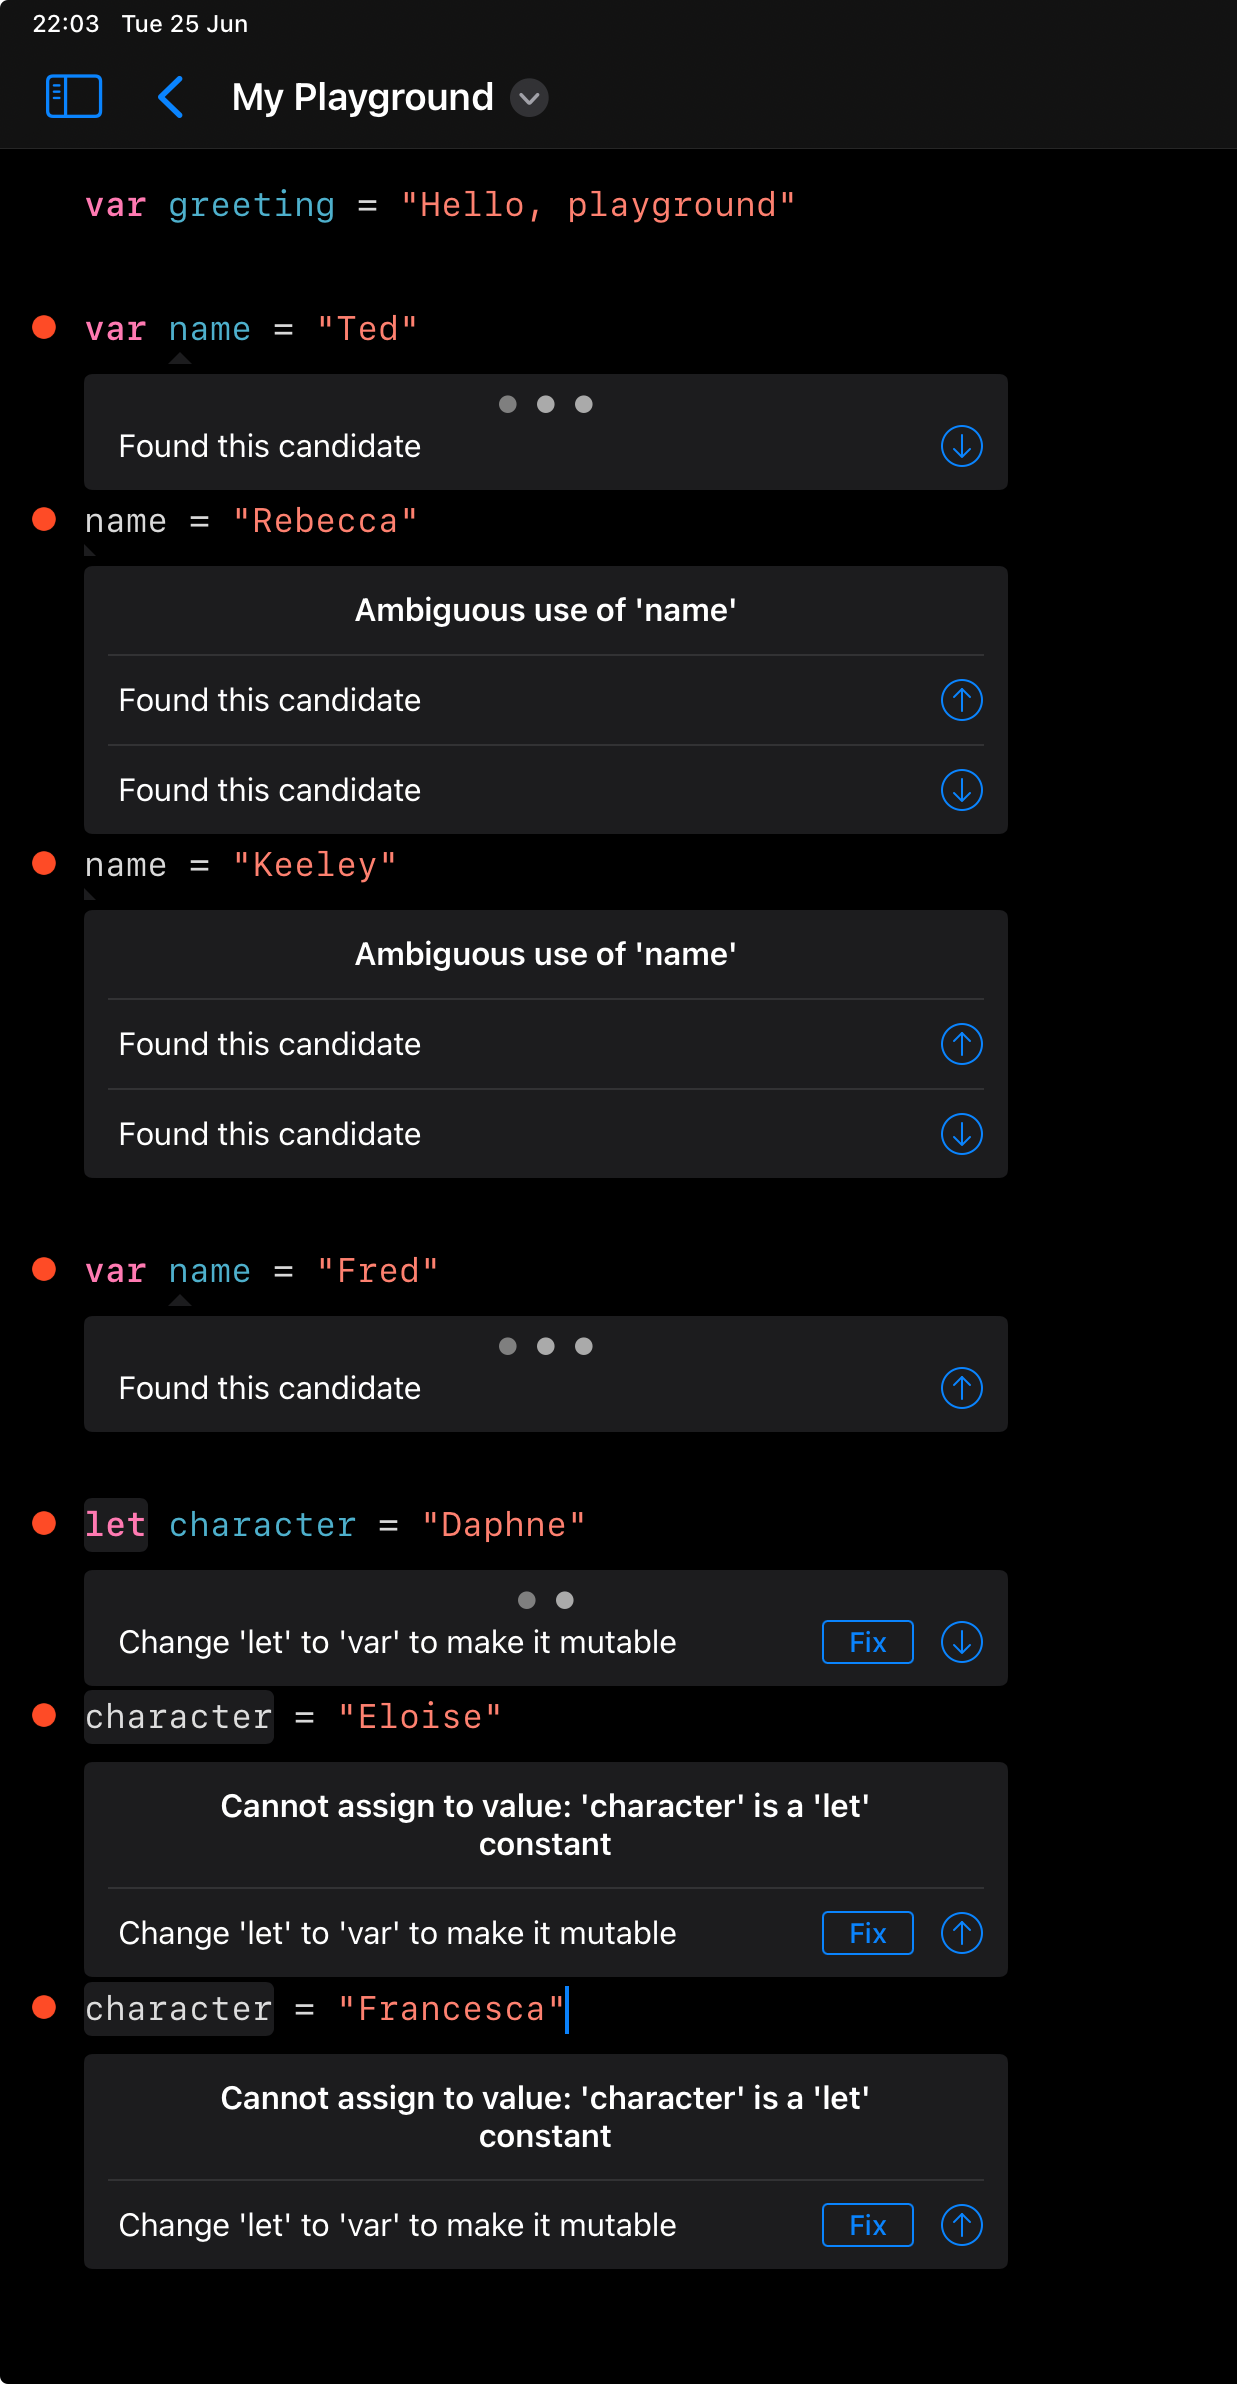The image size is (1237, 2384).
Task: Toggle the sidebar panel icon
Action: point(74,97)
